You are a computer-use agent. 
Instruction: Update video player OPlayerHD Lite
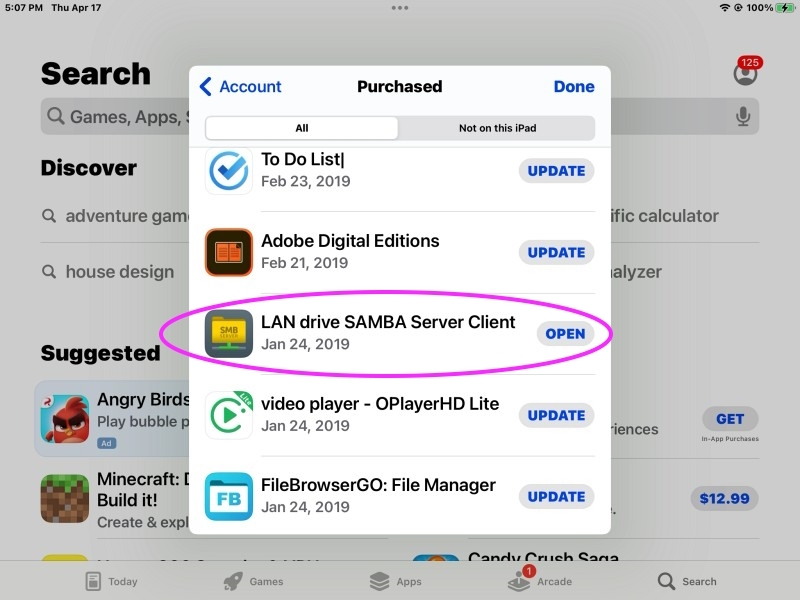coord(556,415)
